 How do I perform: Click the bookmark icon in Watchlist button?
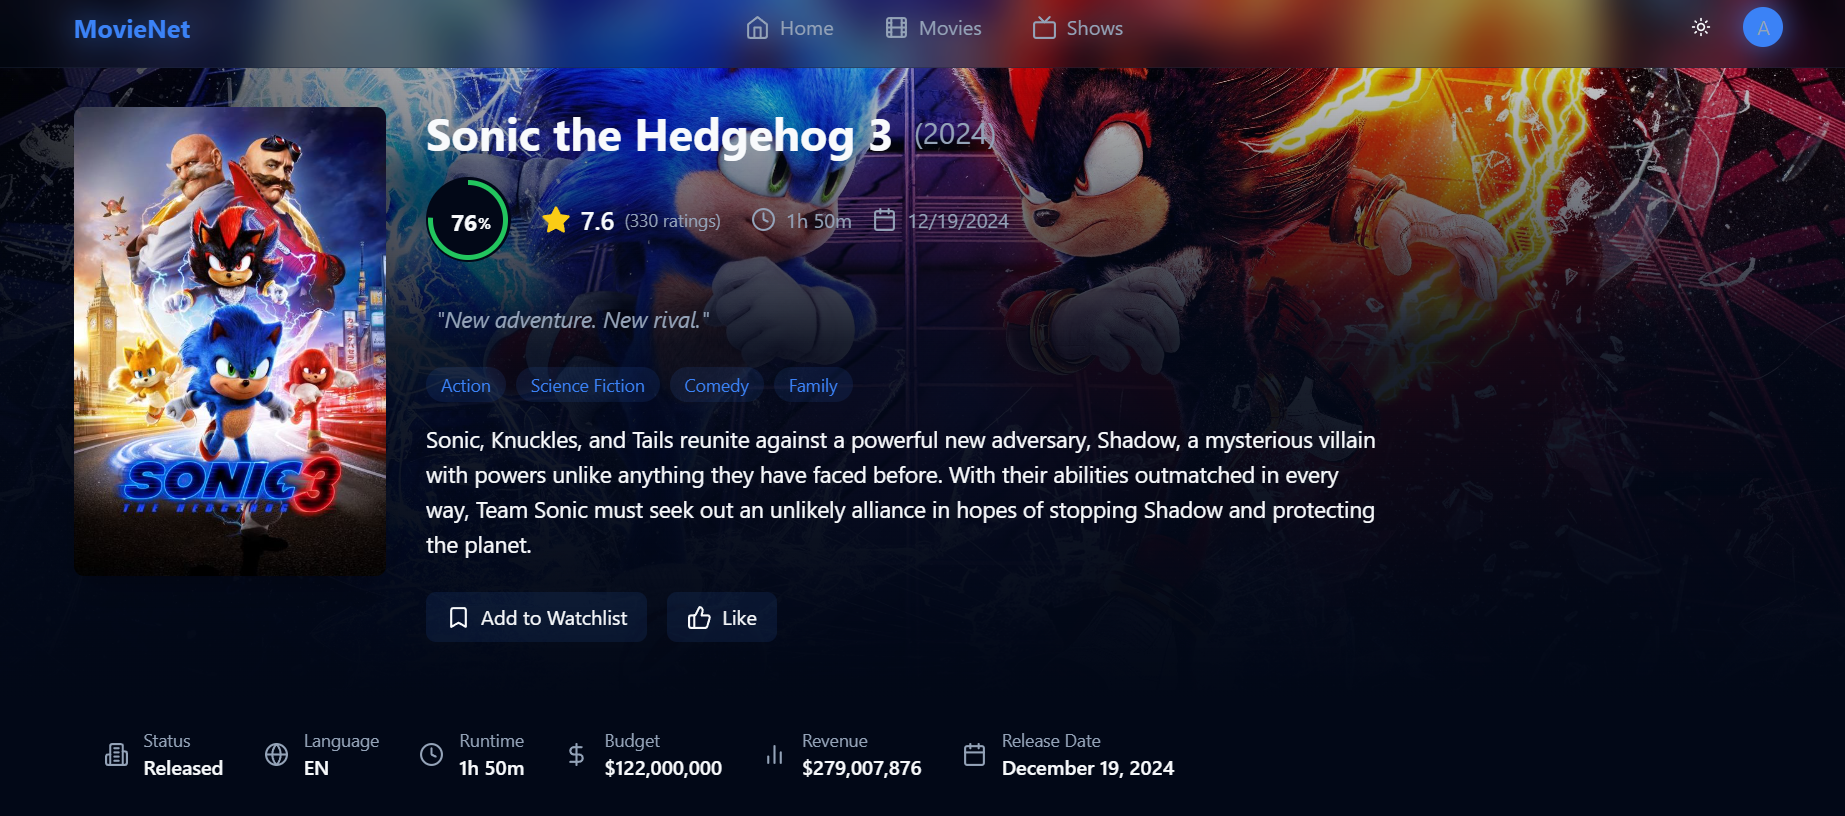pos(458,618)
